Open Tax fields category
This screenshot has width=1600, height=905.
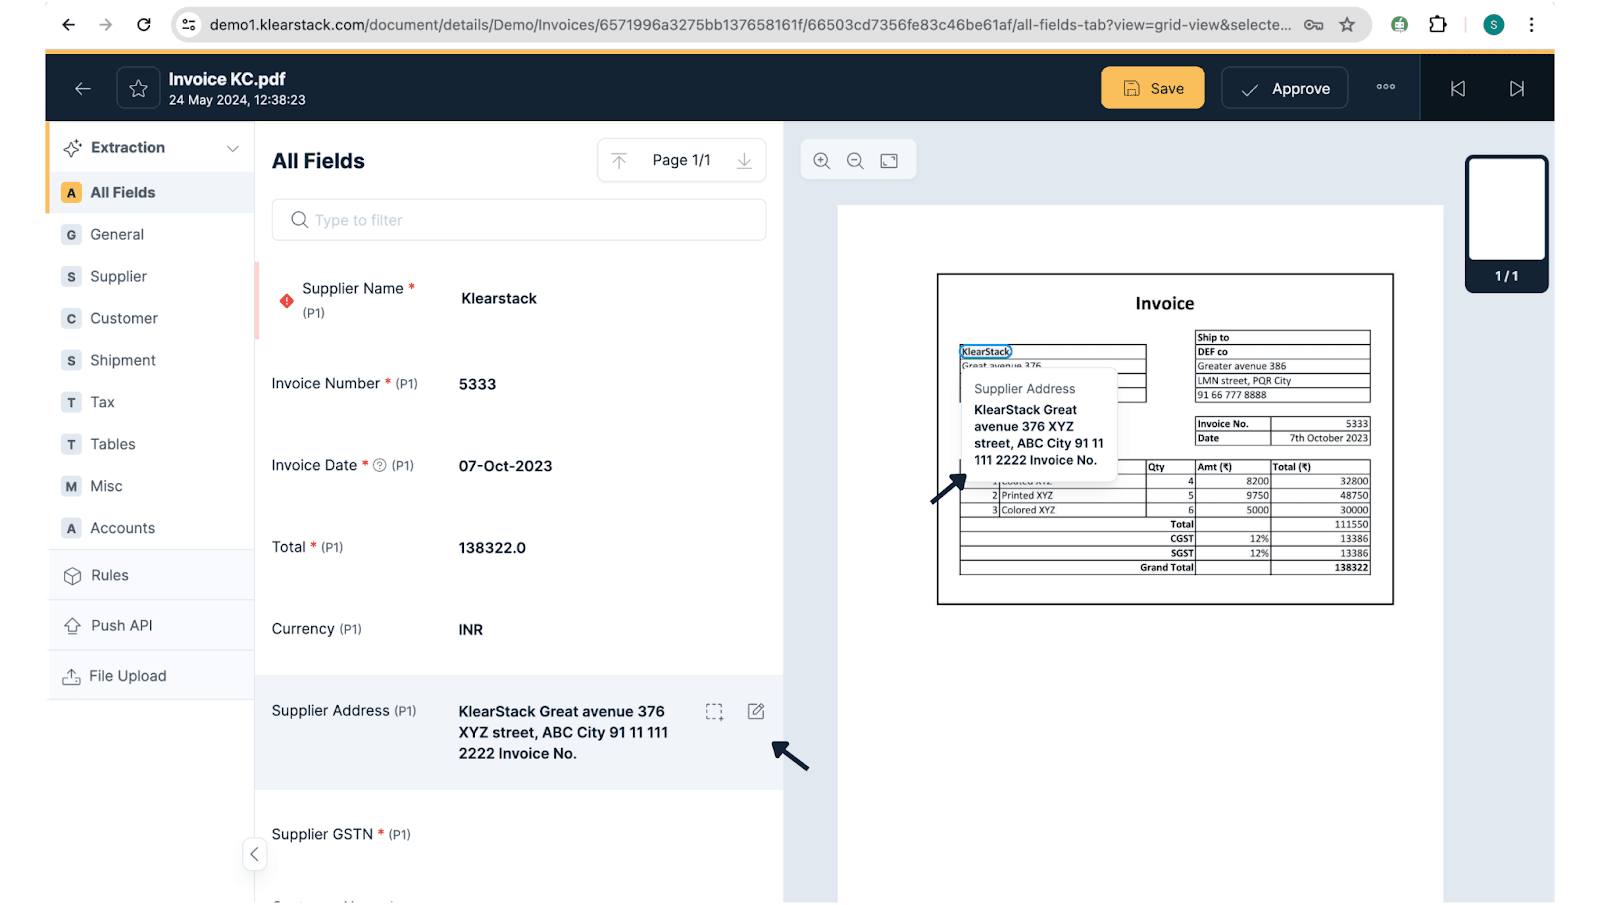click(x=151, y=402)
